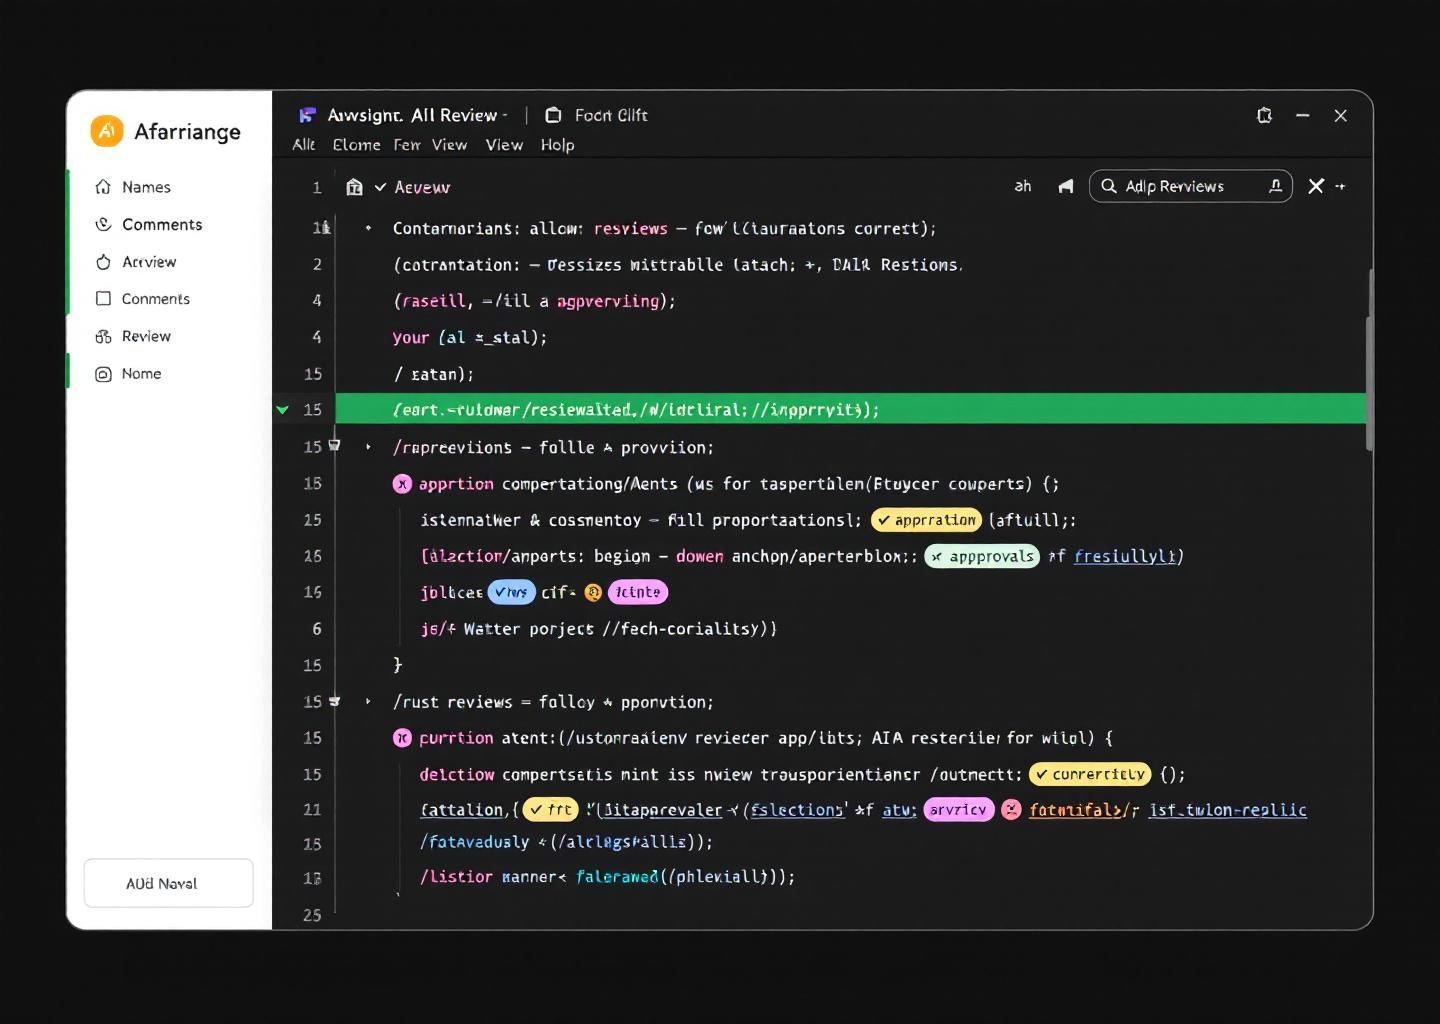Click the home icon on the Aevevw line

pos(354,187)
